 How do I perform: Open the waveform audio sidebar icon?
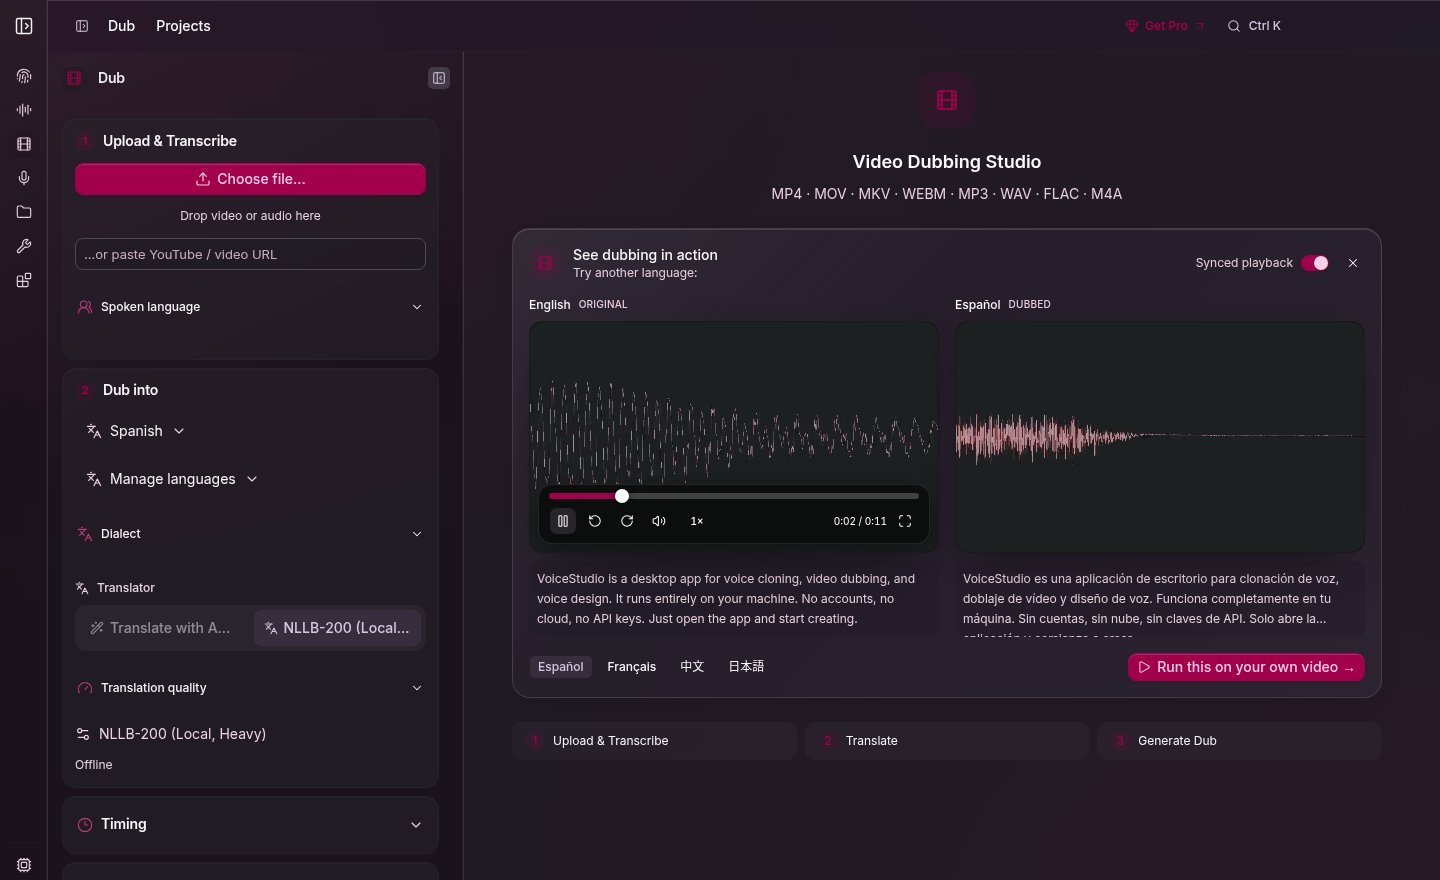(x=24, y=110)
